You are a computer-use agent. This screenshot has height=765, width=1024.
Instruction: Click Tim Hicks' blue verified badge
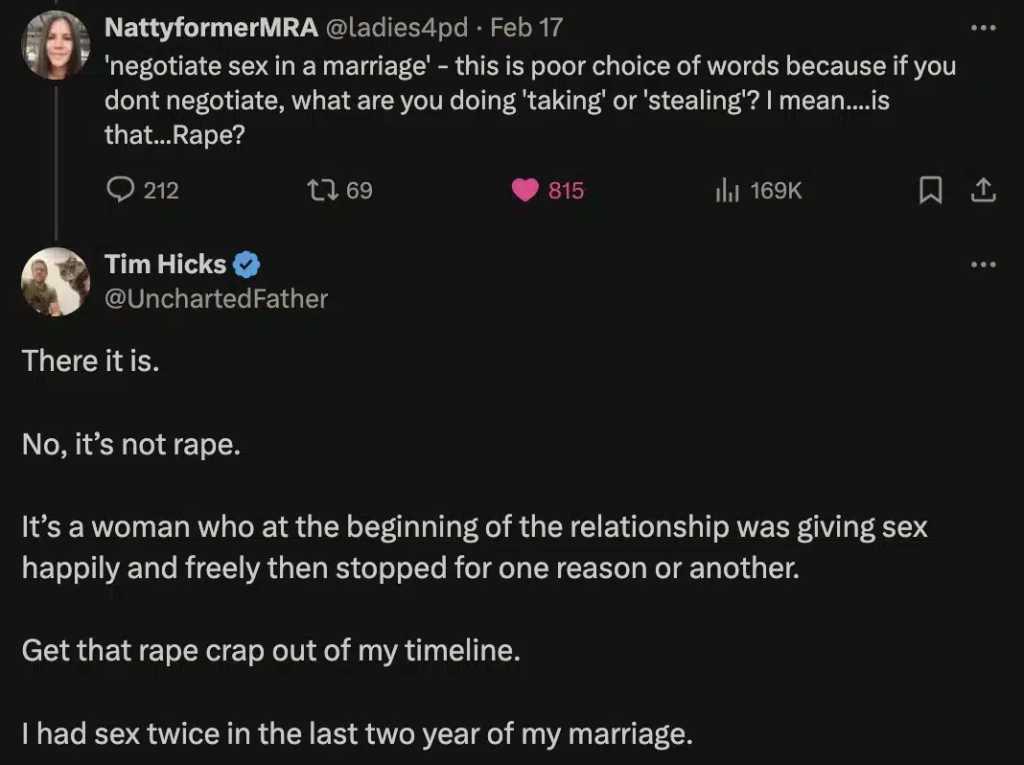point(247,265)
